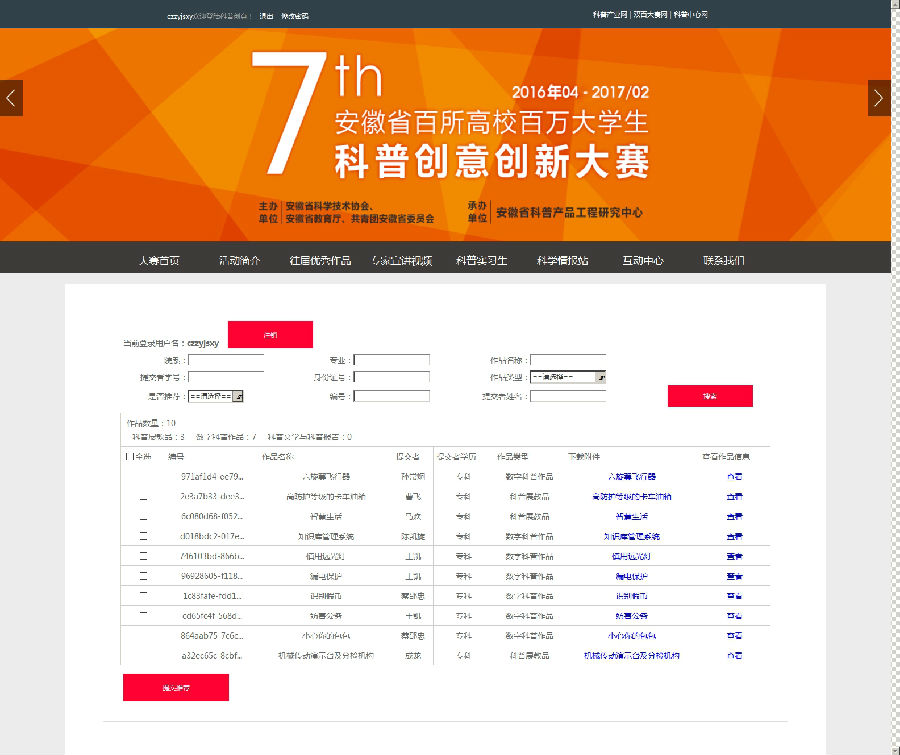Advance to next banner slide arrow
The height and width of the screenshot is (755, 900).
pyautogui.click(x=878, y=98)
